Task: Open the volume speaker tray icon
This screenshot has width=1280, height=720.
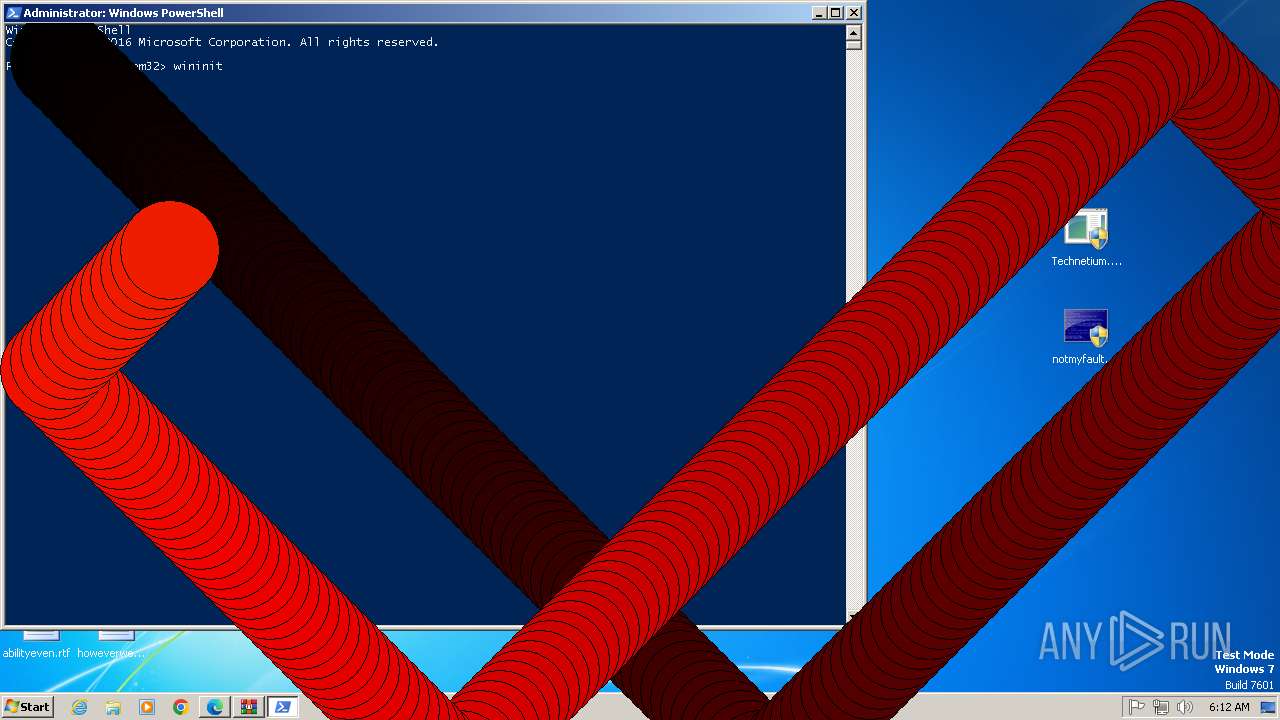Action: (1185, 707)
